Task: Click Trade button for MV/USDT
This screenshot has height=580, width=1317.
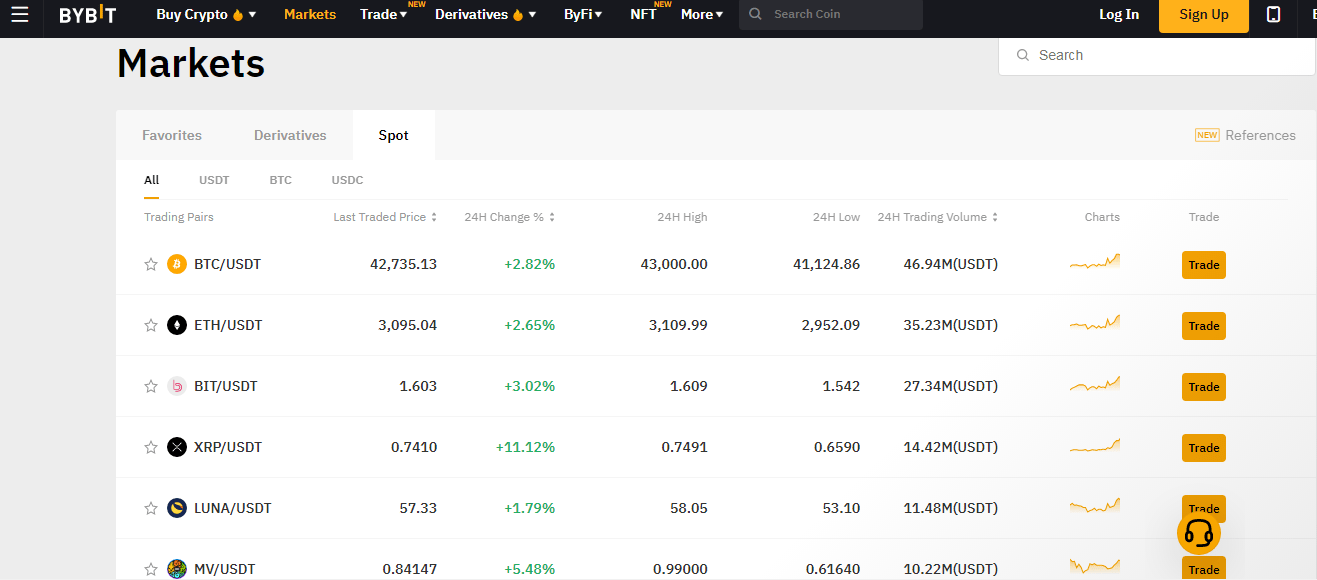Action: click(1204, 569)
